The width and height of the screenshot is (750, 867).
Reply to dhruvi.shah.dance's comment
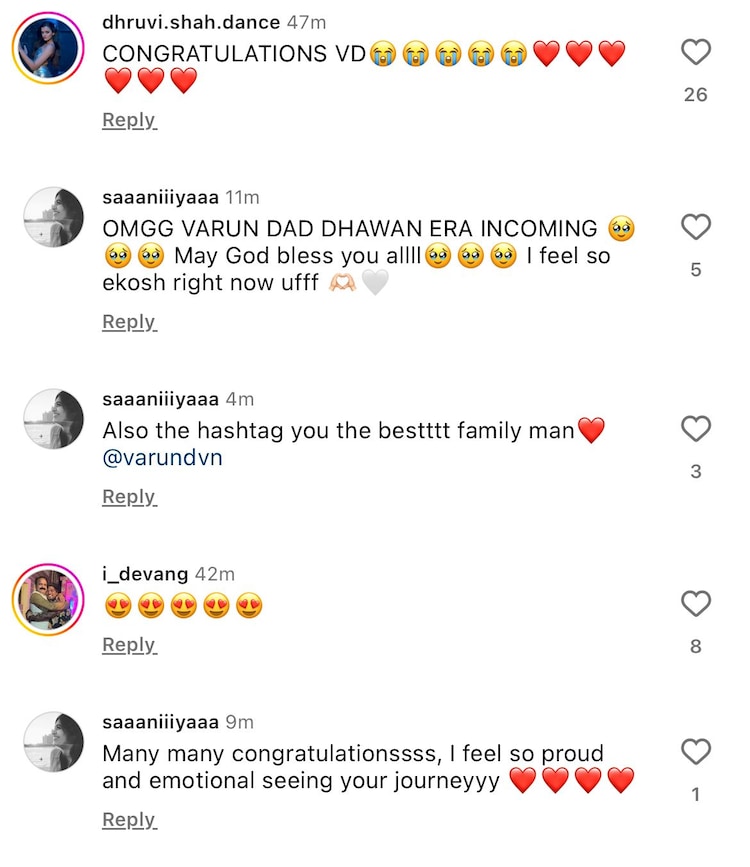click(129, 120)
